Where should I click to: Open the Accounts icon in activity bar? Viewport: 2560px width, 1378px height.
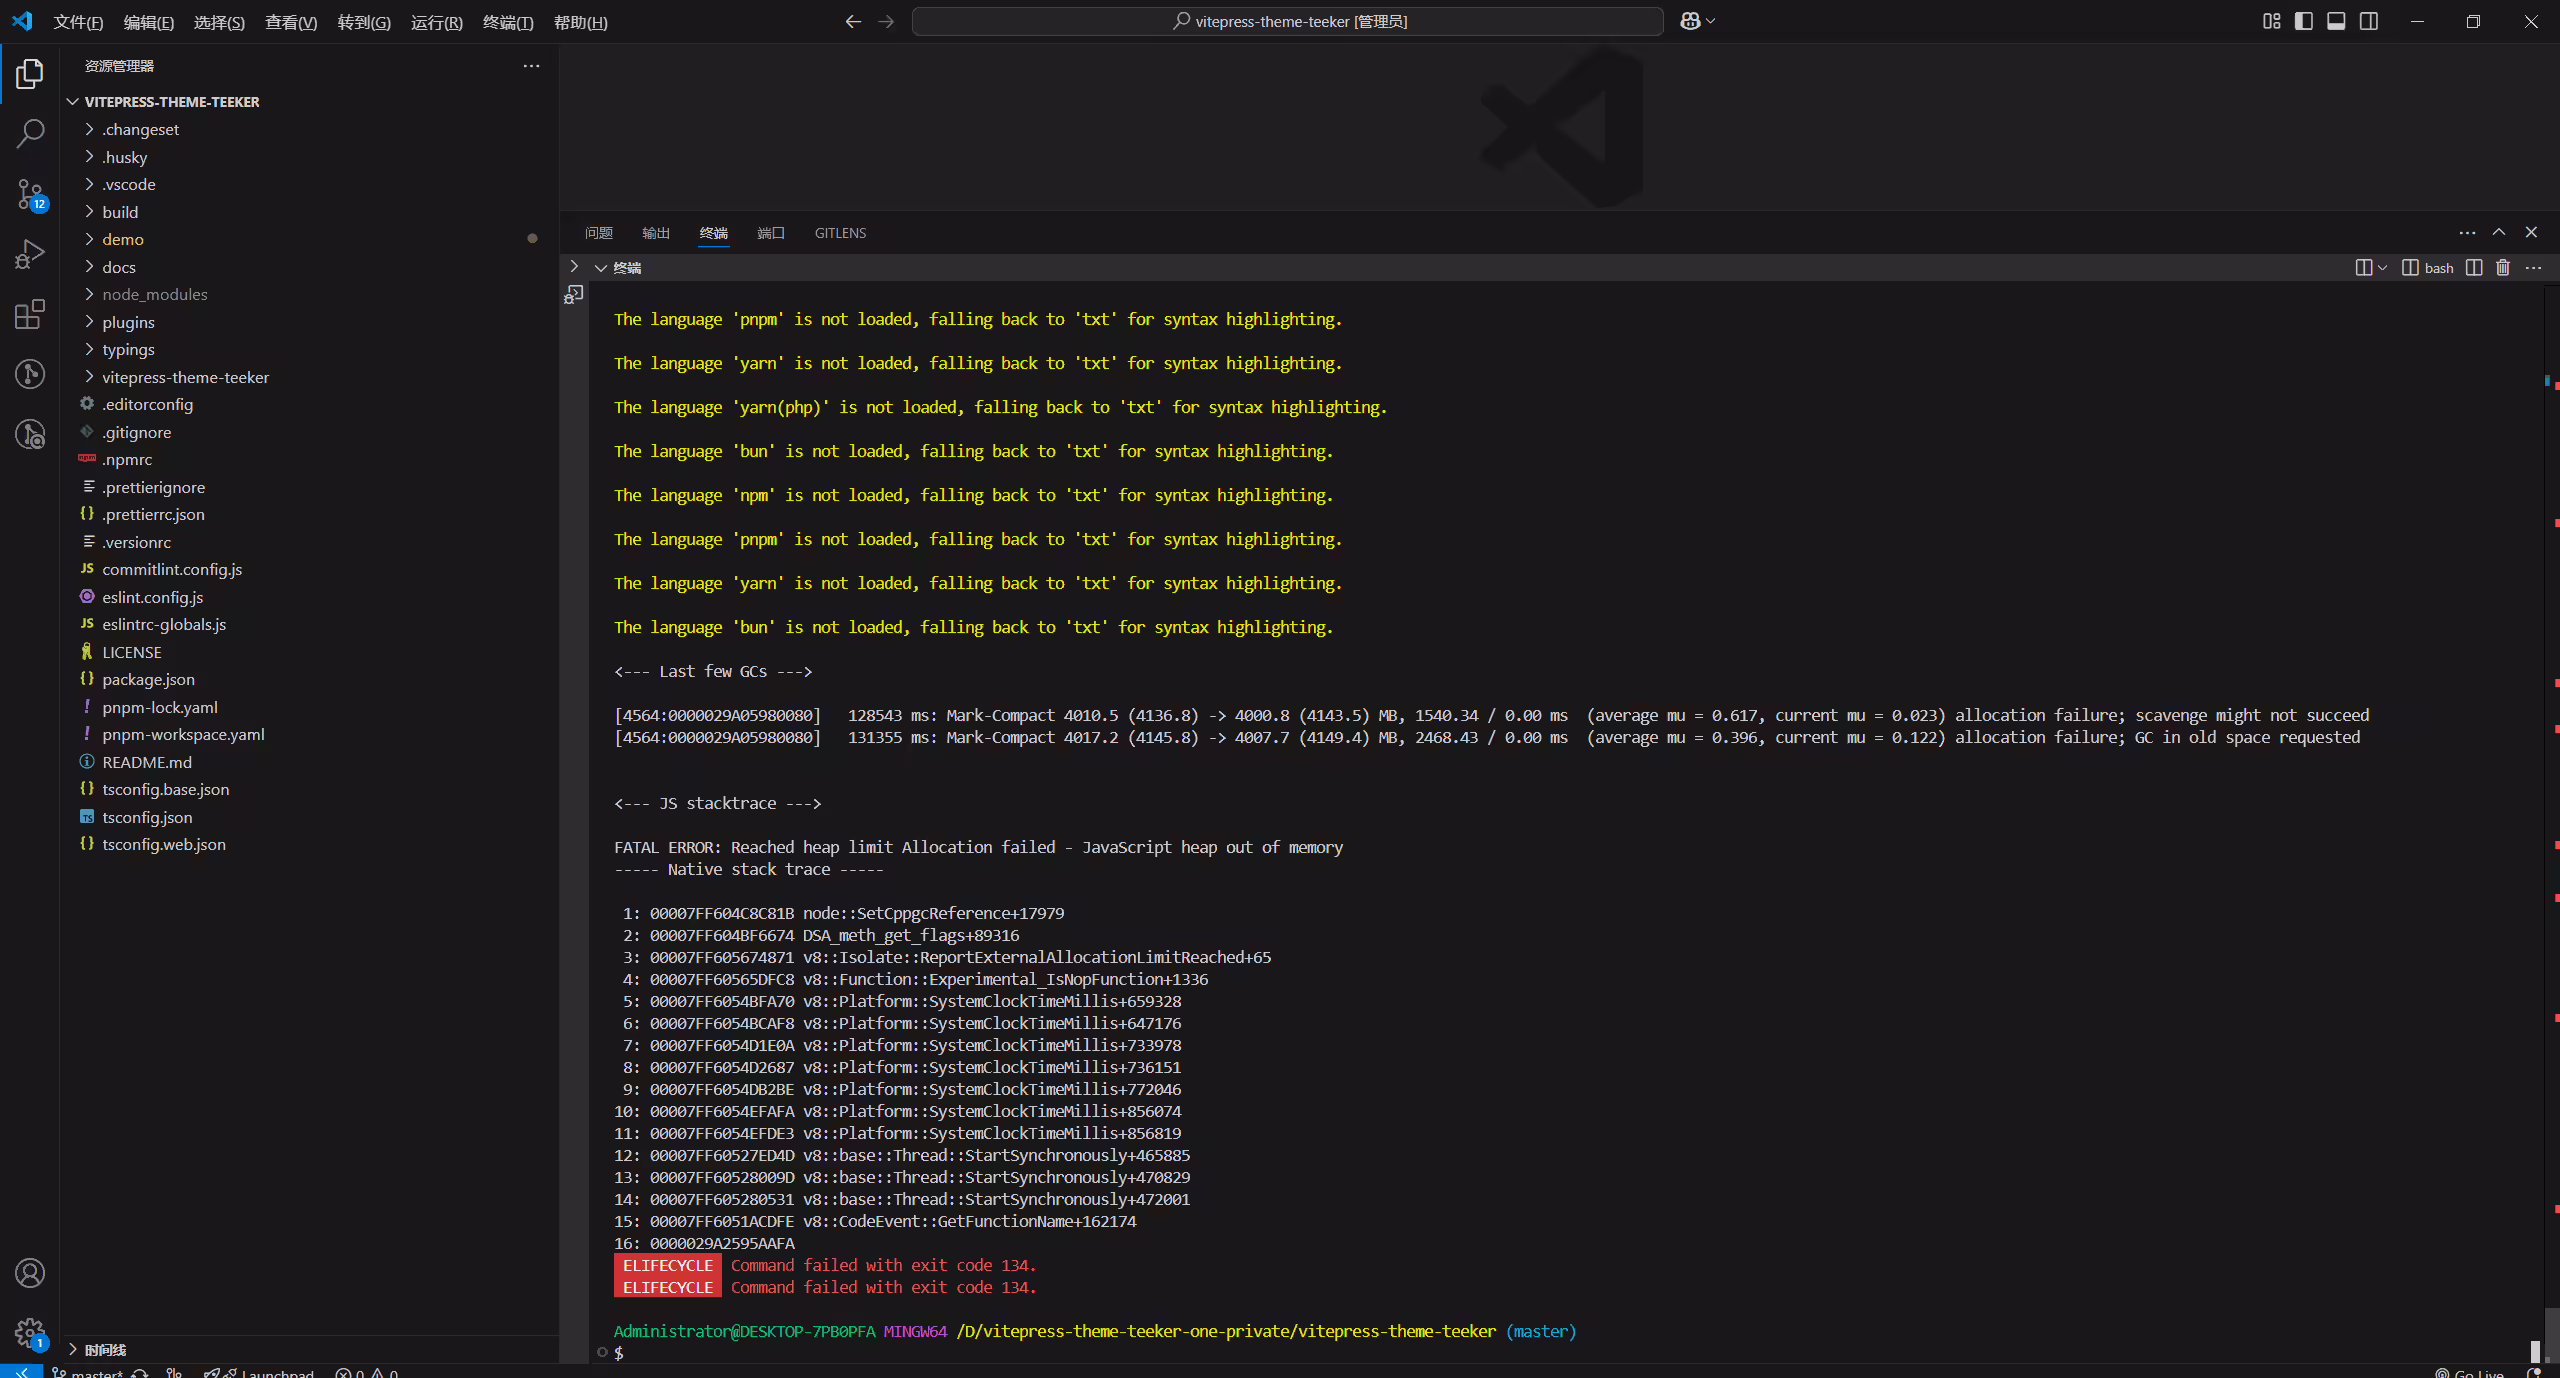30,1273
